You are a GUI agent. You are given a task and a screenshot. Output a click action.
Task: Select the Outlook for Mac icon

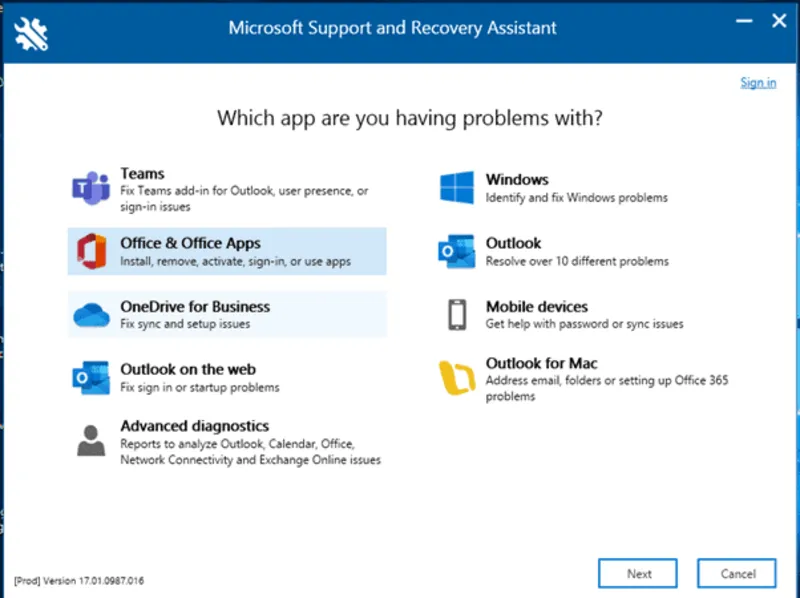[456, 378]
